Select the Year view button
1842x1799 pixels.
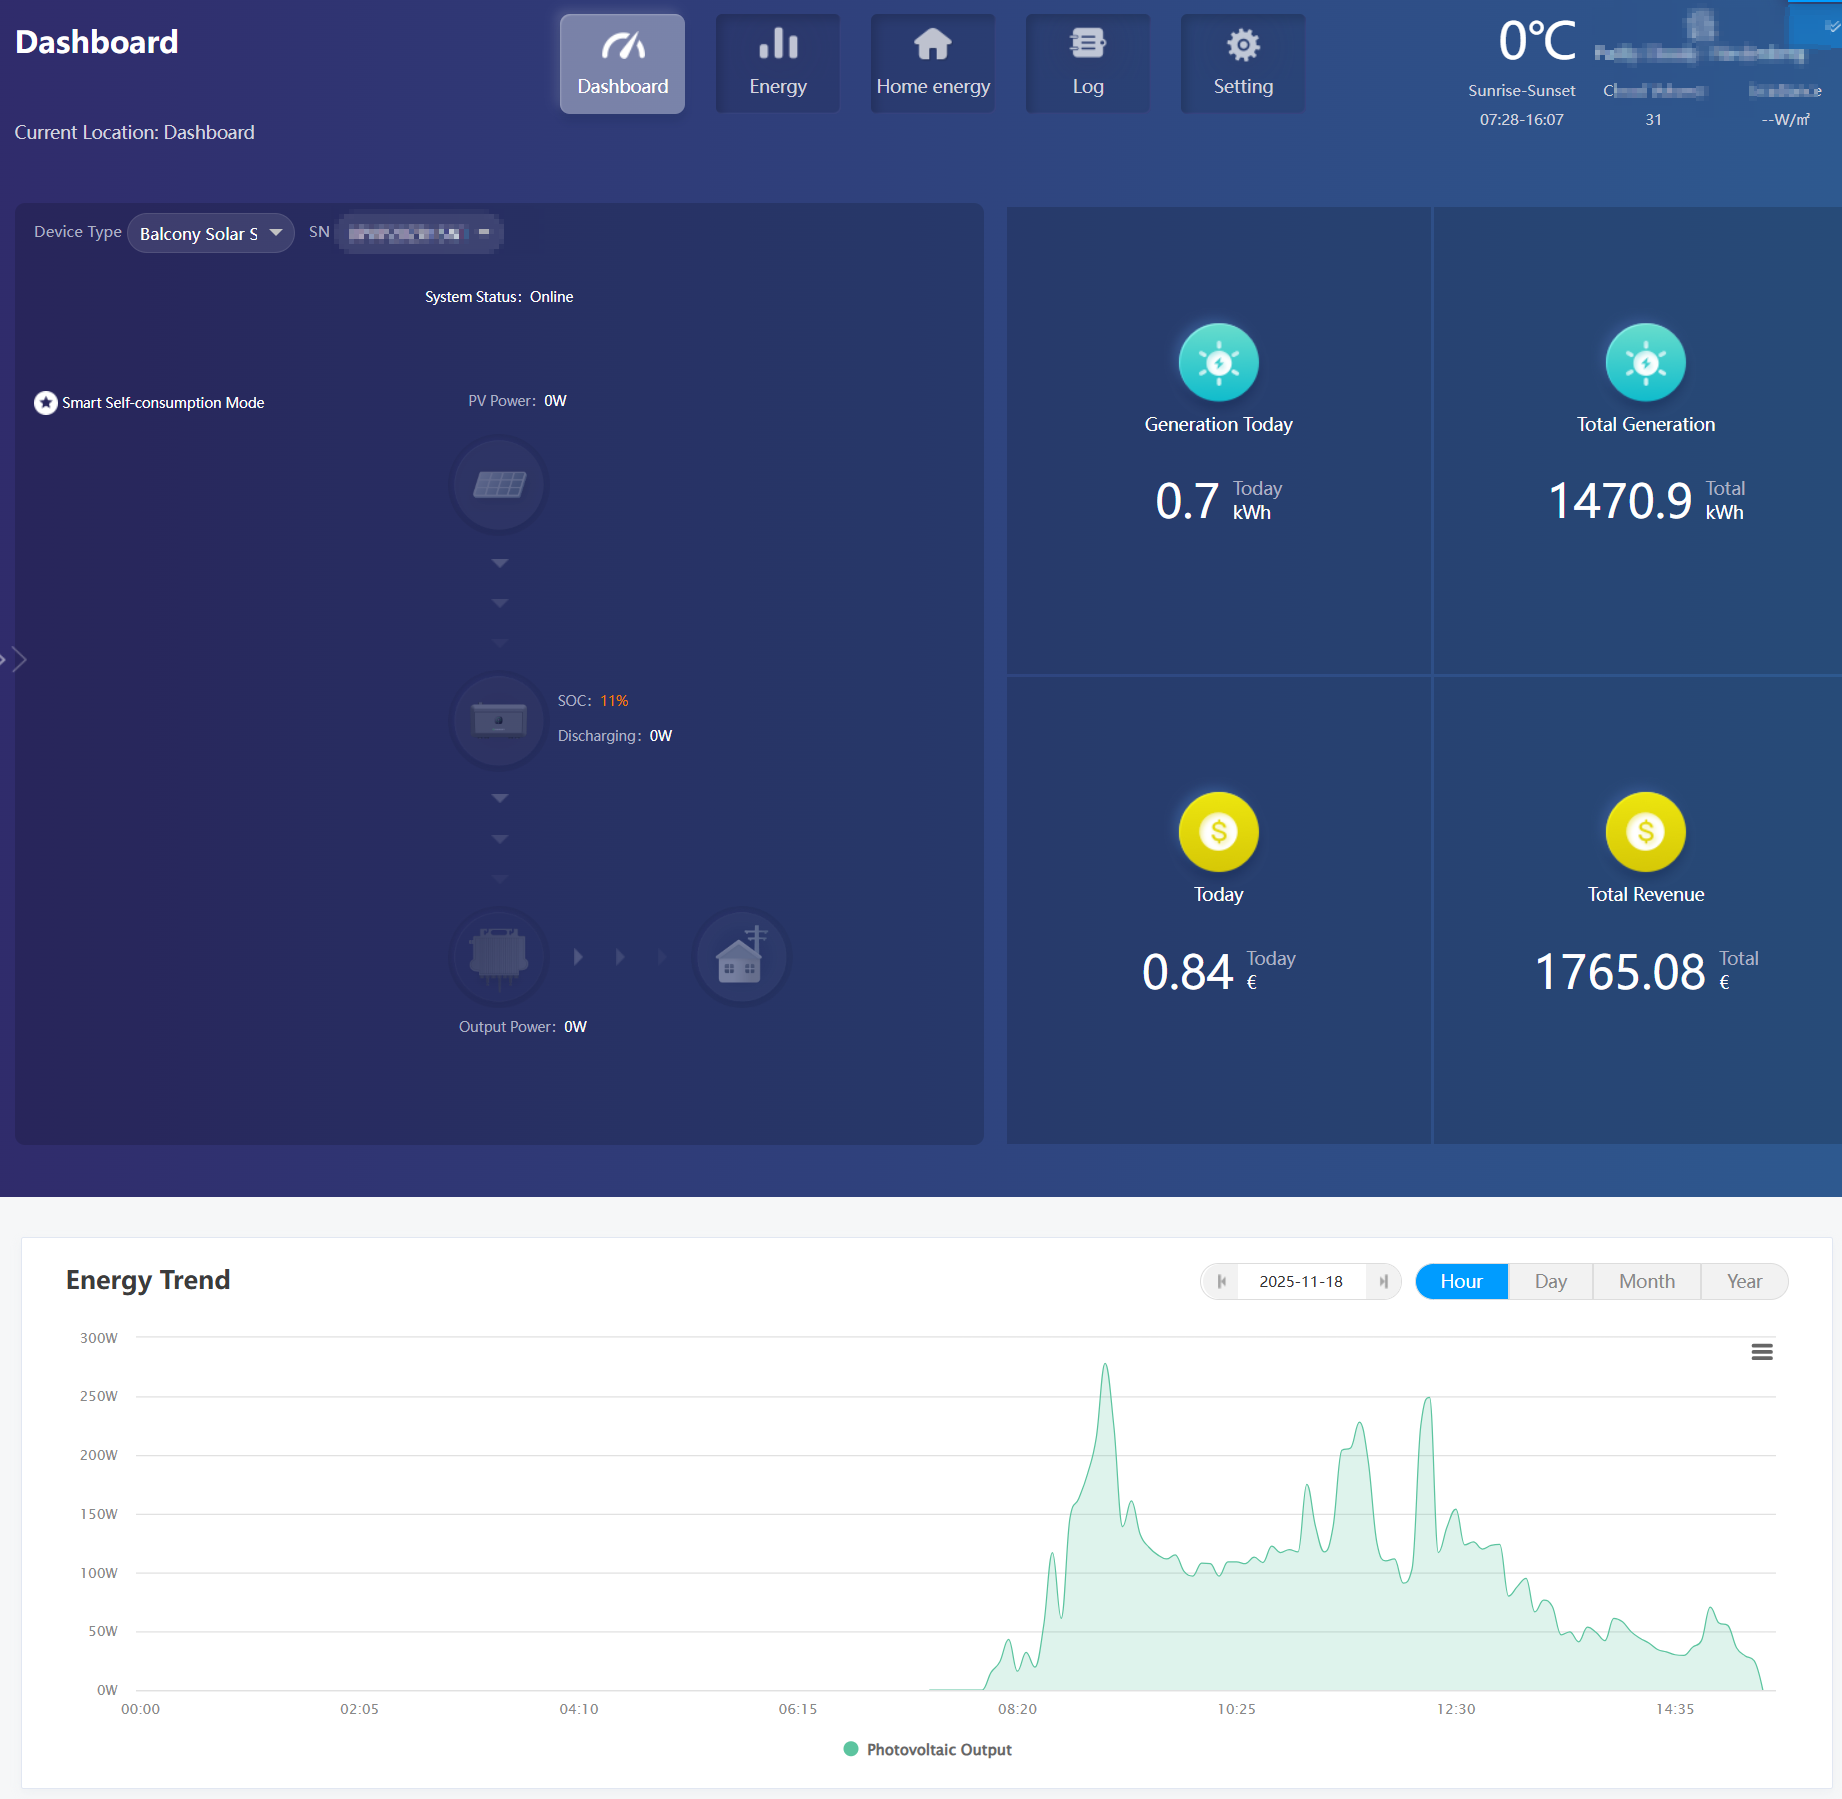pos(1744,1281)
